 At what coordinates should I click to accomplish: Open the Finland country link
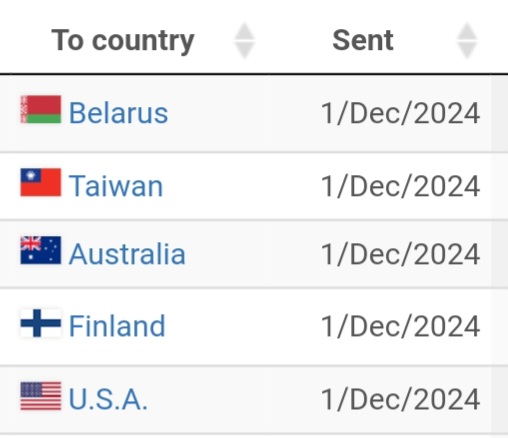coord(117,326)
